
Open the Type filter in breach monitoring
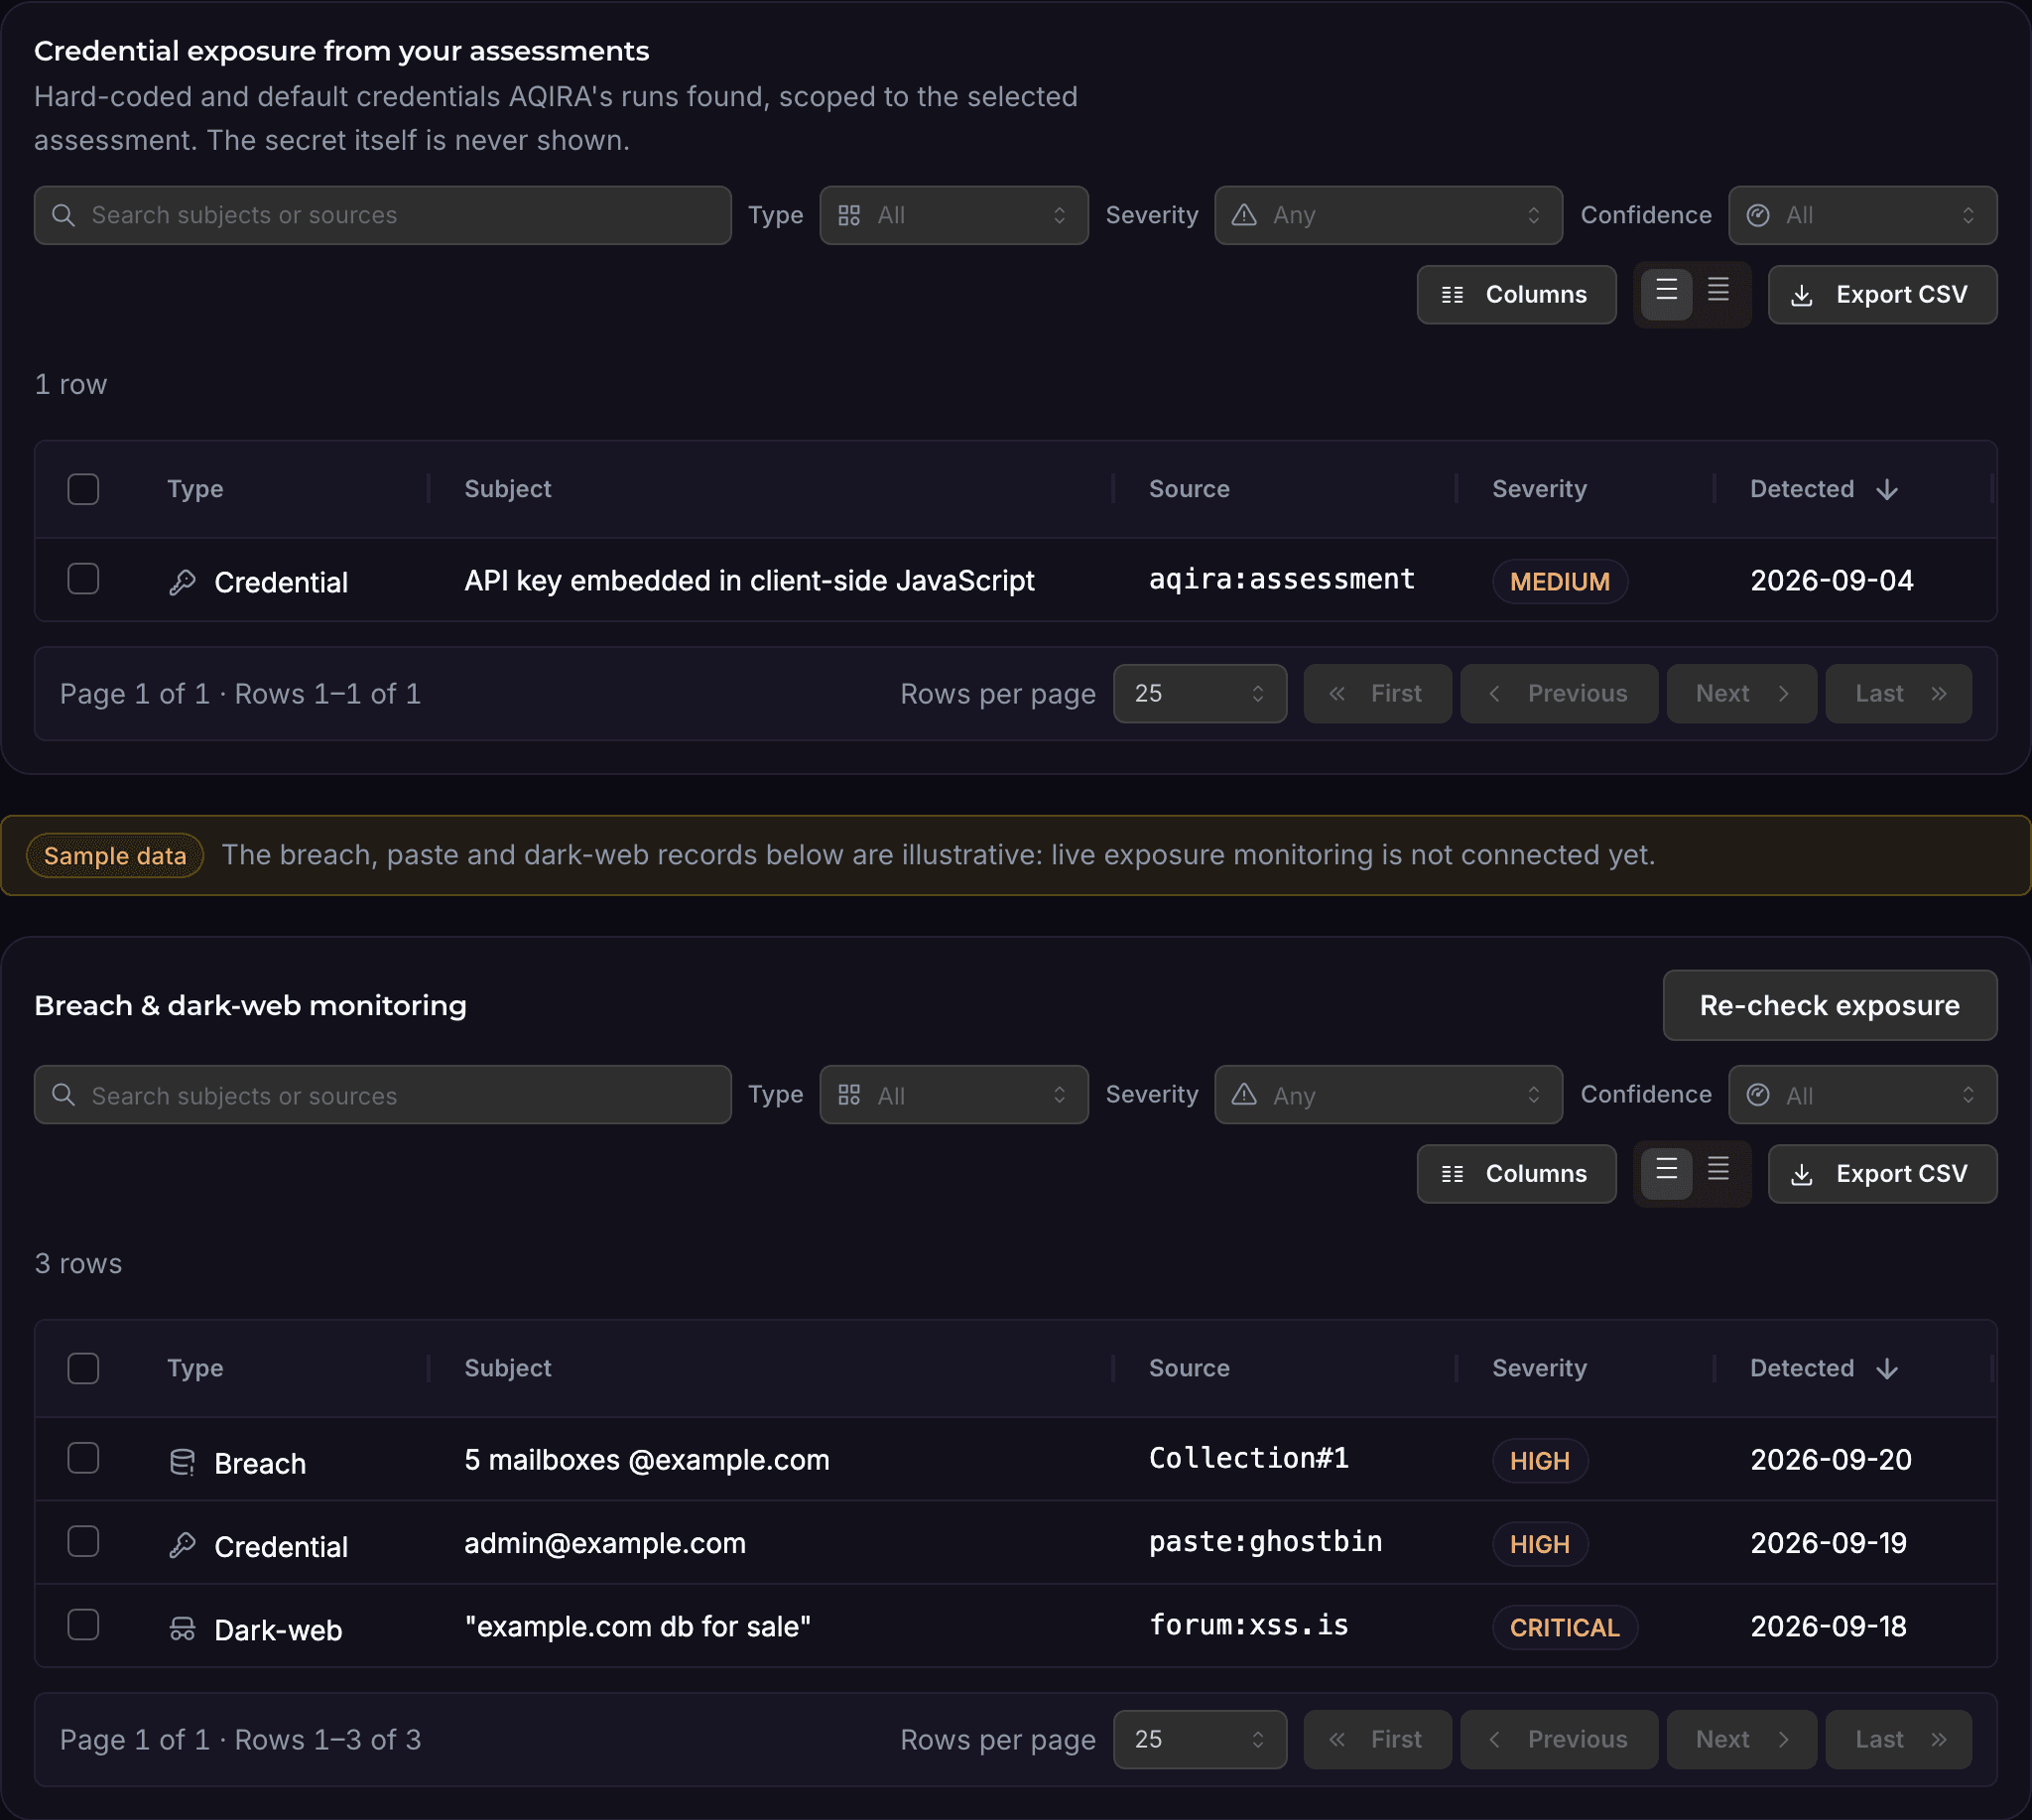[954, 1095]
